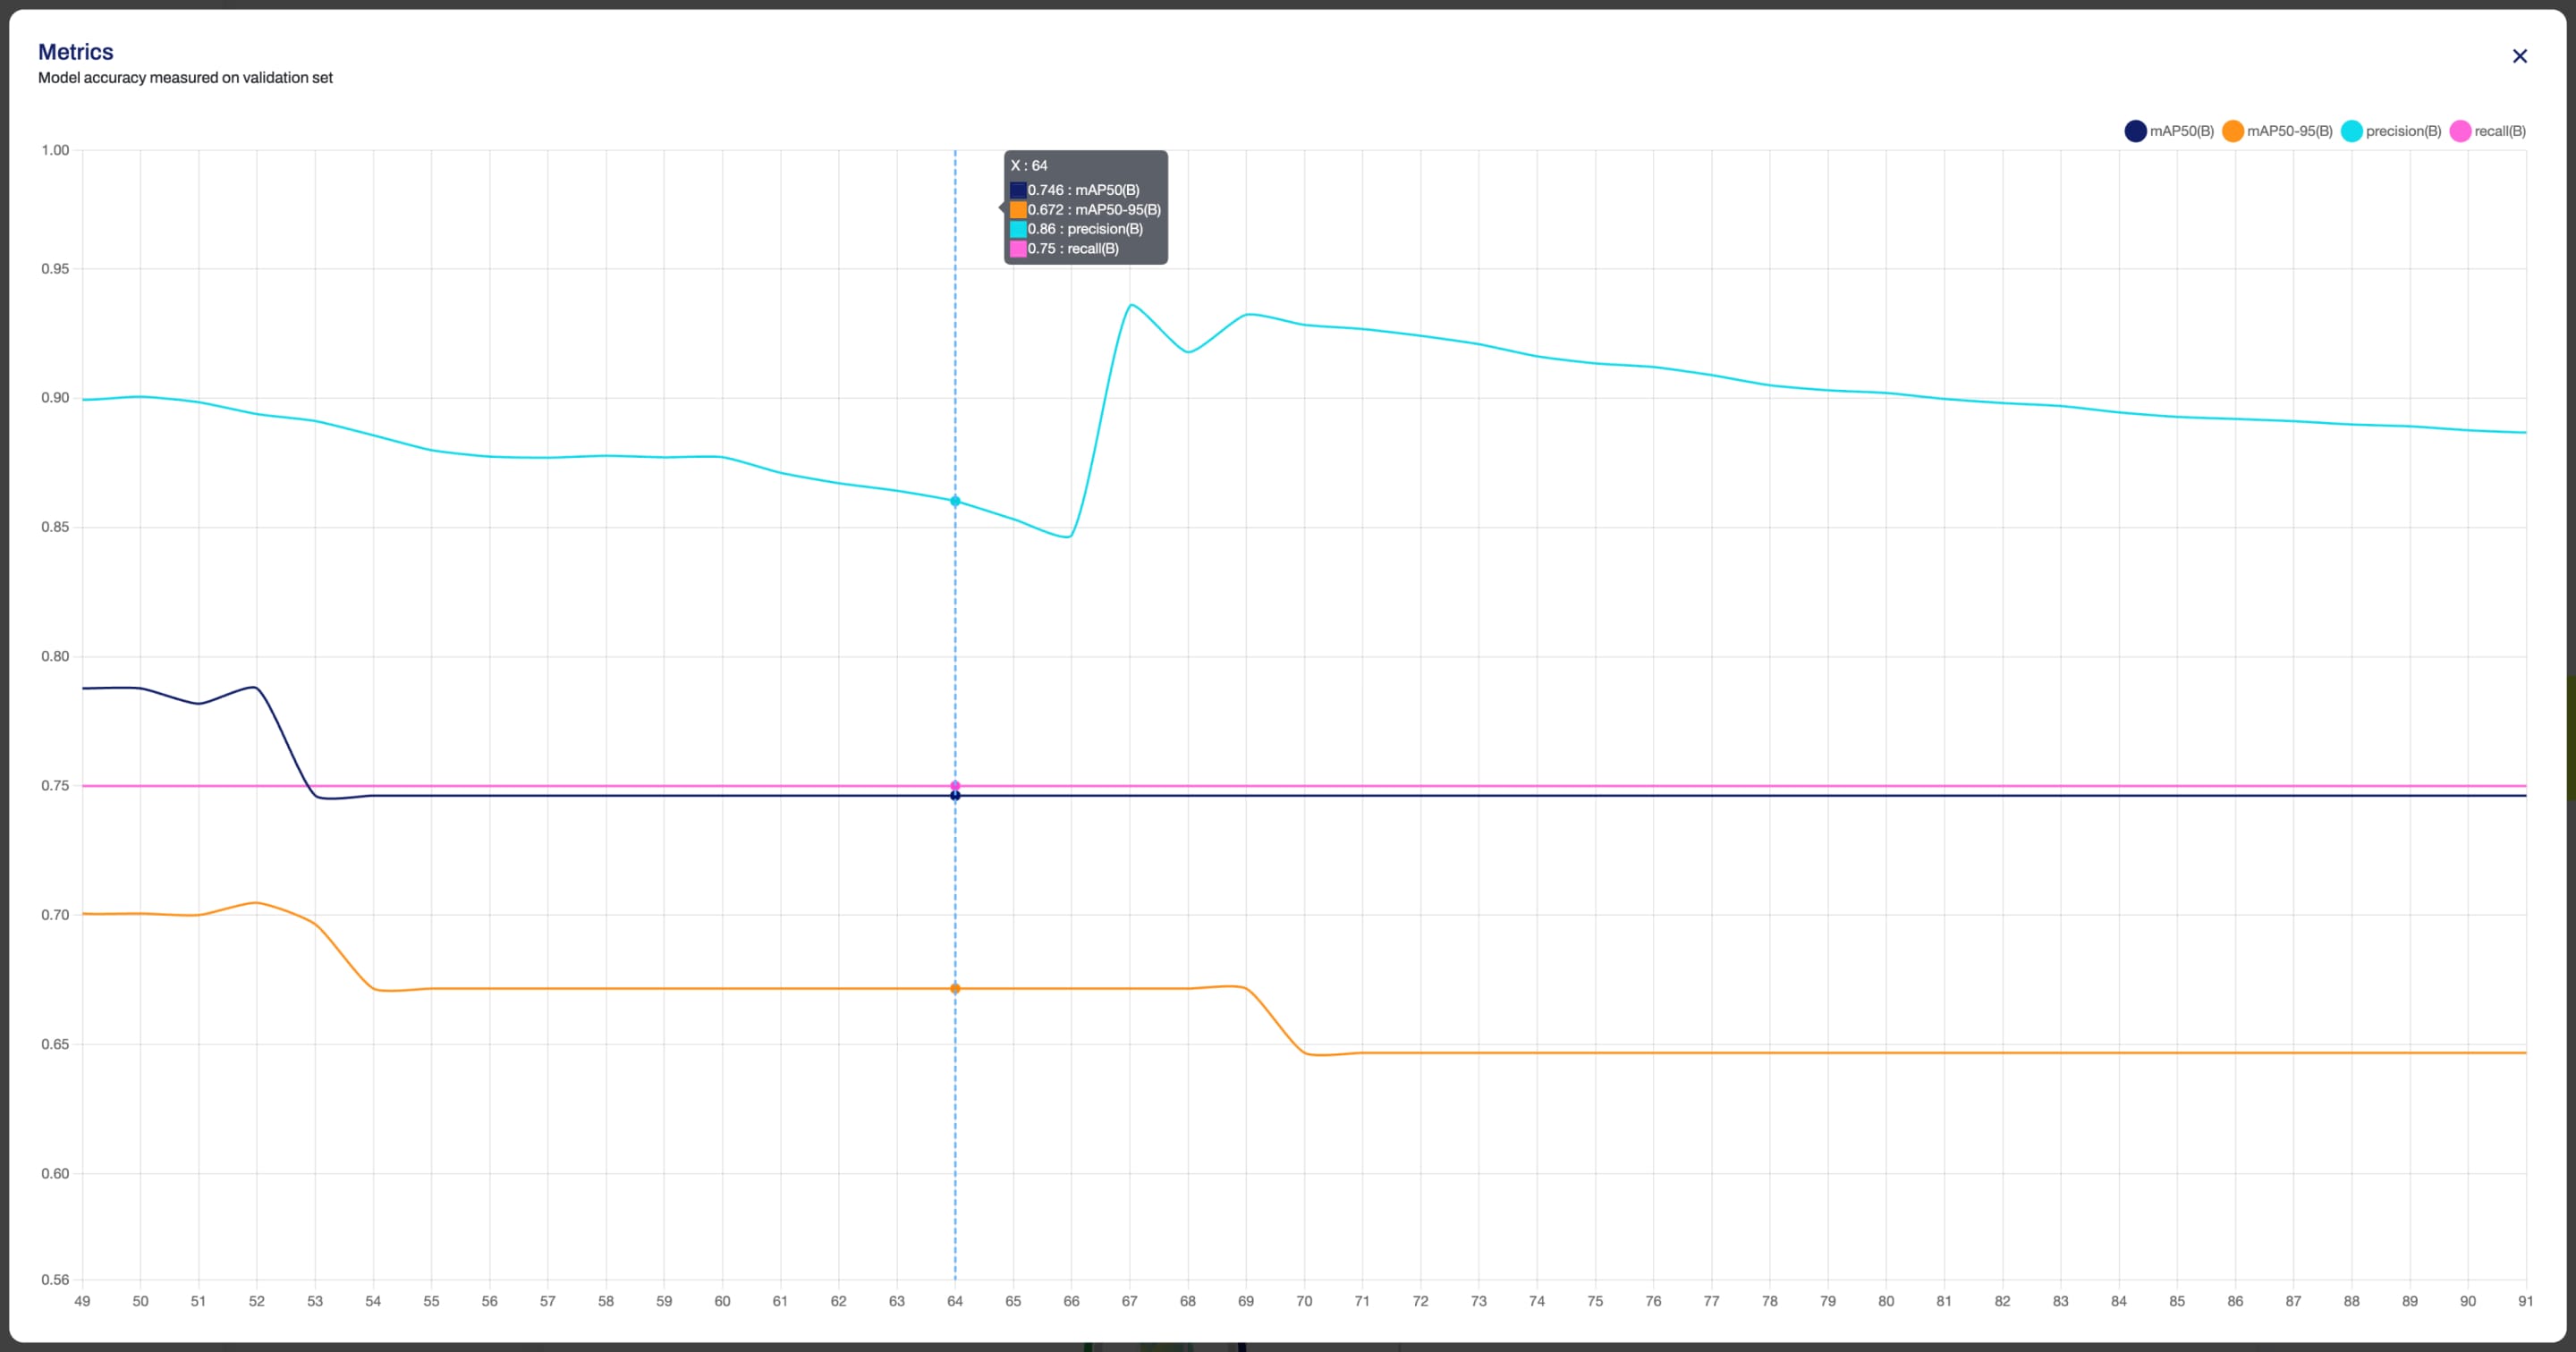Toggle mAP50-95(B) series in legend
This screenshot has height=1352, width=2576.
coord(2289,131)
